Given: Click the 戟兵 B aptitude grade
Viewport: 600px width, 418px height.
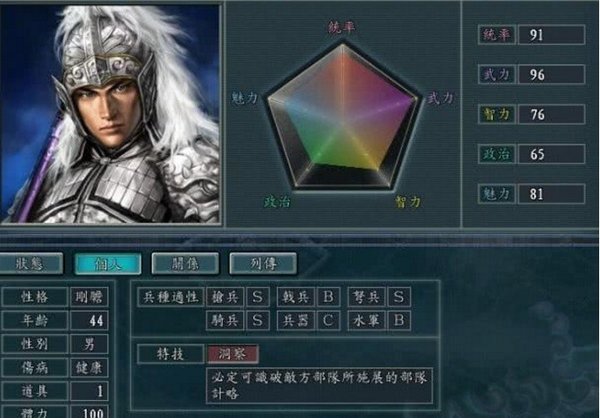Looking at the screenshot, I should coord(328,297).
